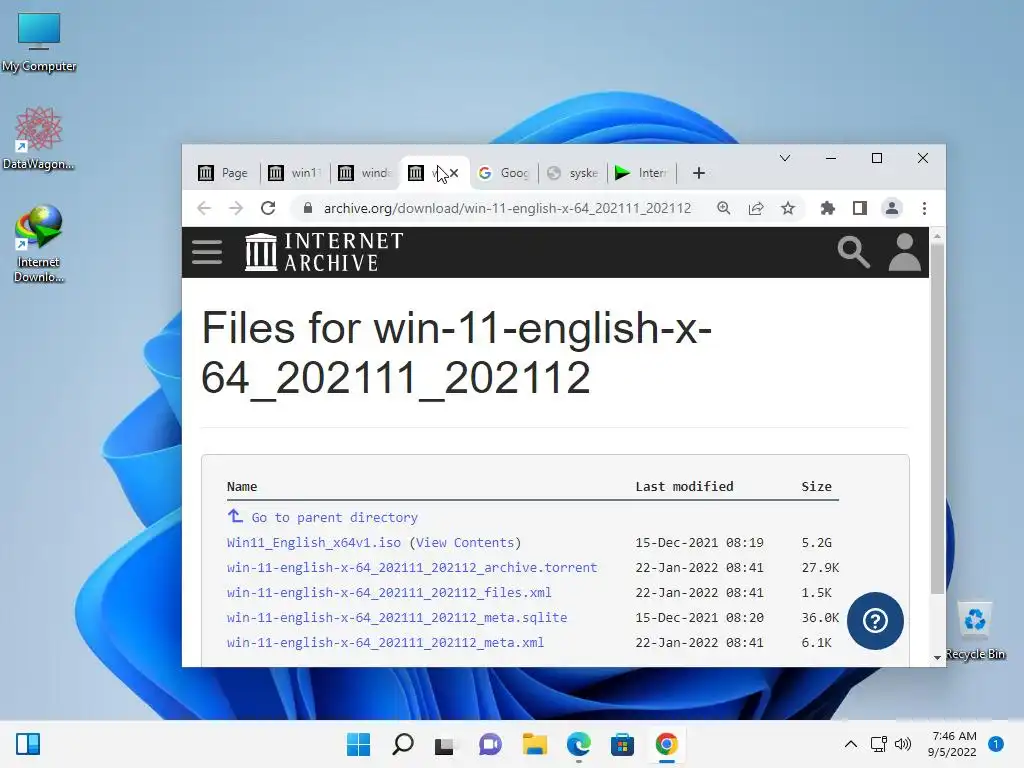Open the Internet Archive user account icon
The image size is (1024, 768).
[x=904, y=252]
